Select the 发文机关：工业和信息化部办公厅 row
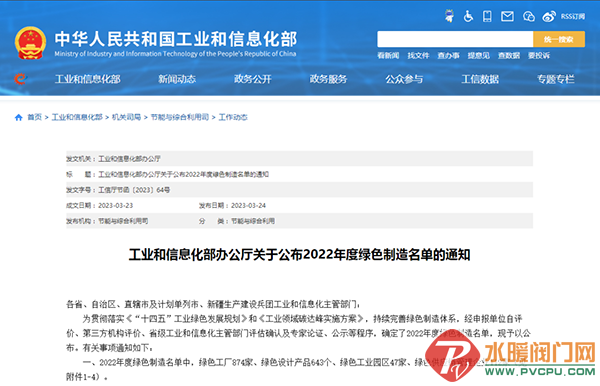This screenshot has height=386, width=600. click(299, 158)
